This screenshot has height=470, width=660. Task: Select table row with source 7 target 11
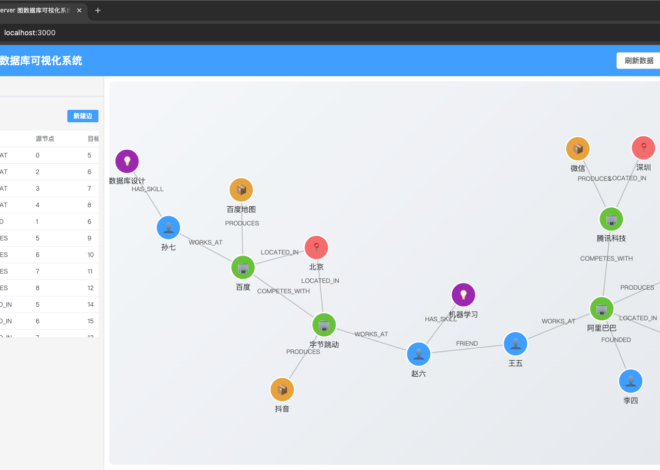coord(49,271)
